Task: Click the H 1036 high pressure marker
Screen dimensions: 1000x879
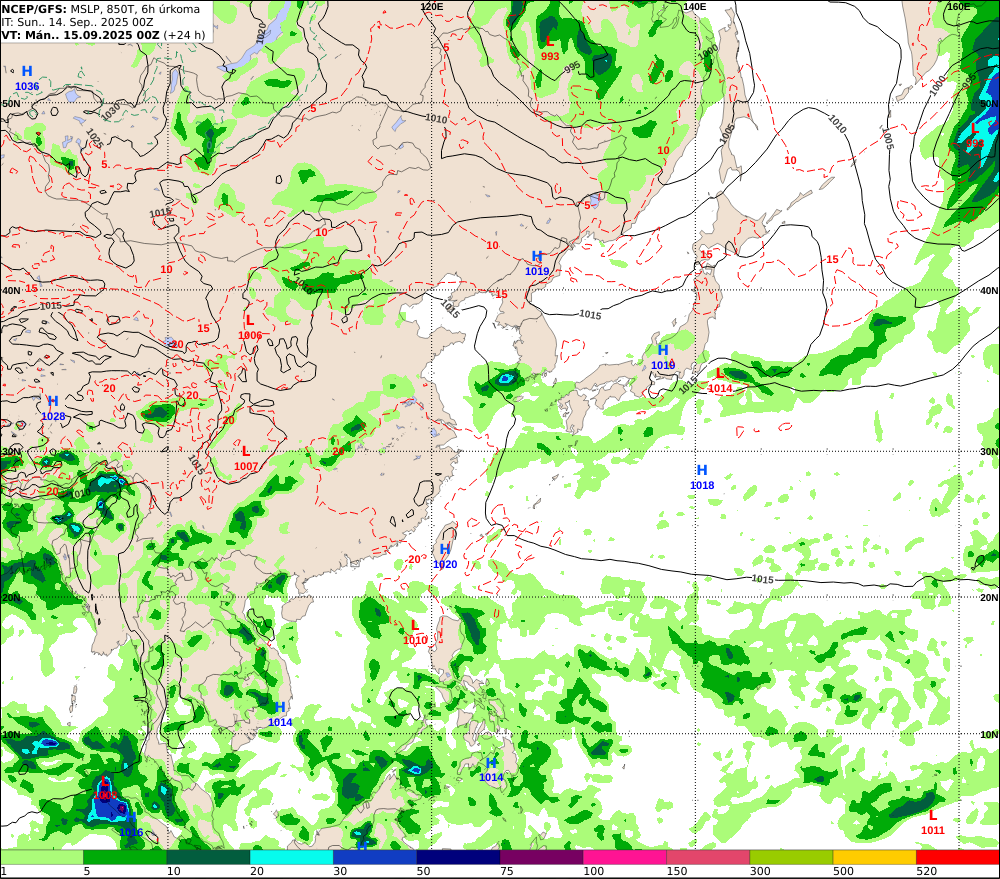Action: (x=27, y=78)
